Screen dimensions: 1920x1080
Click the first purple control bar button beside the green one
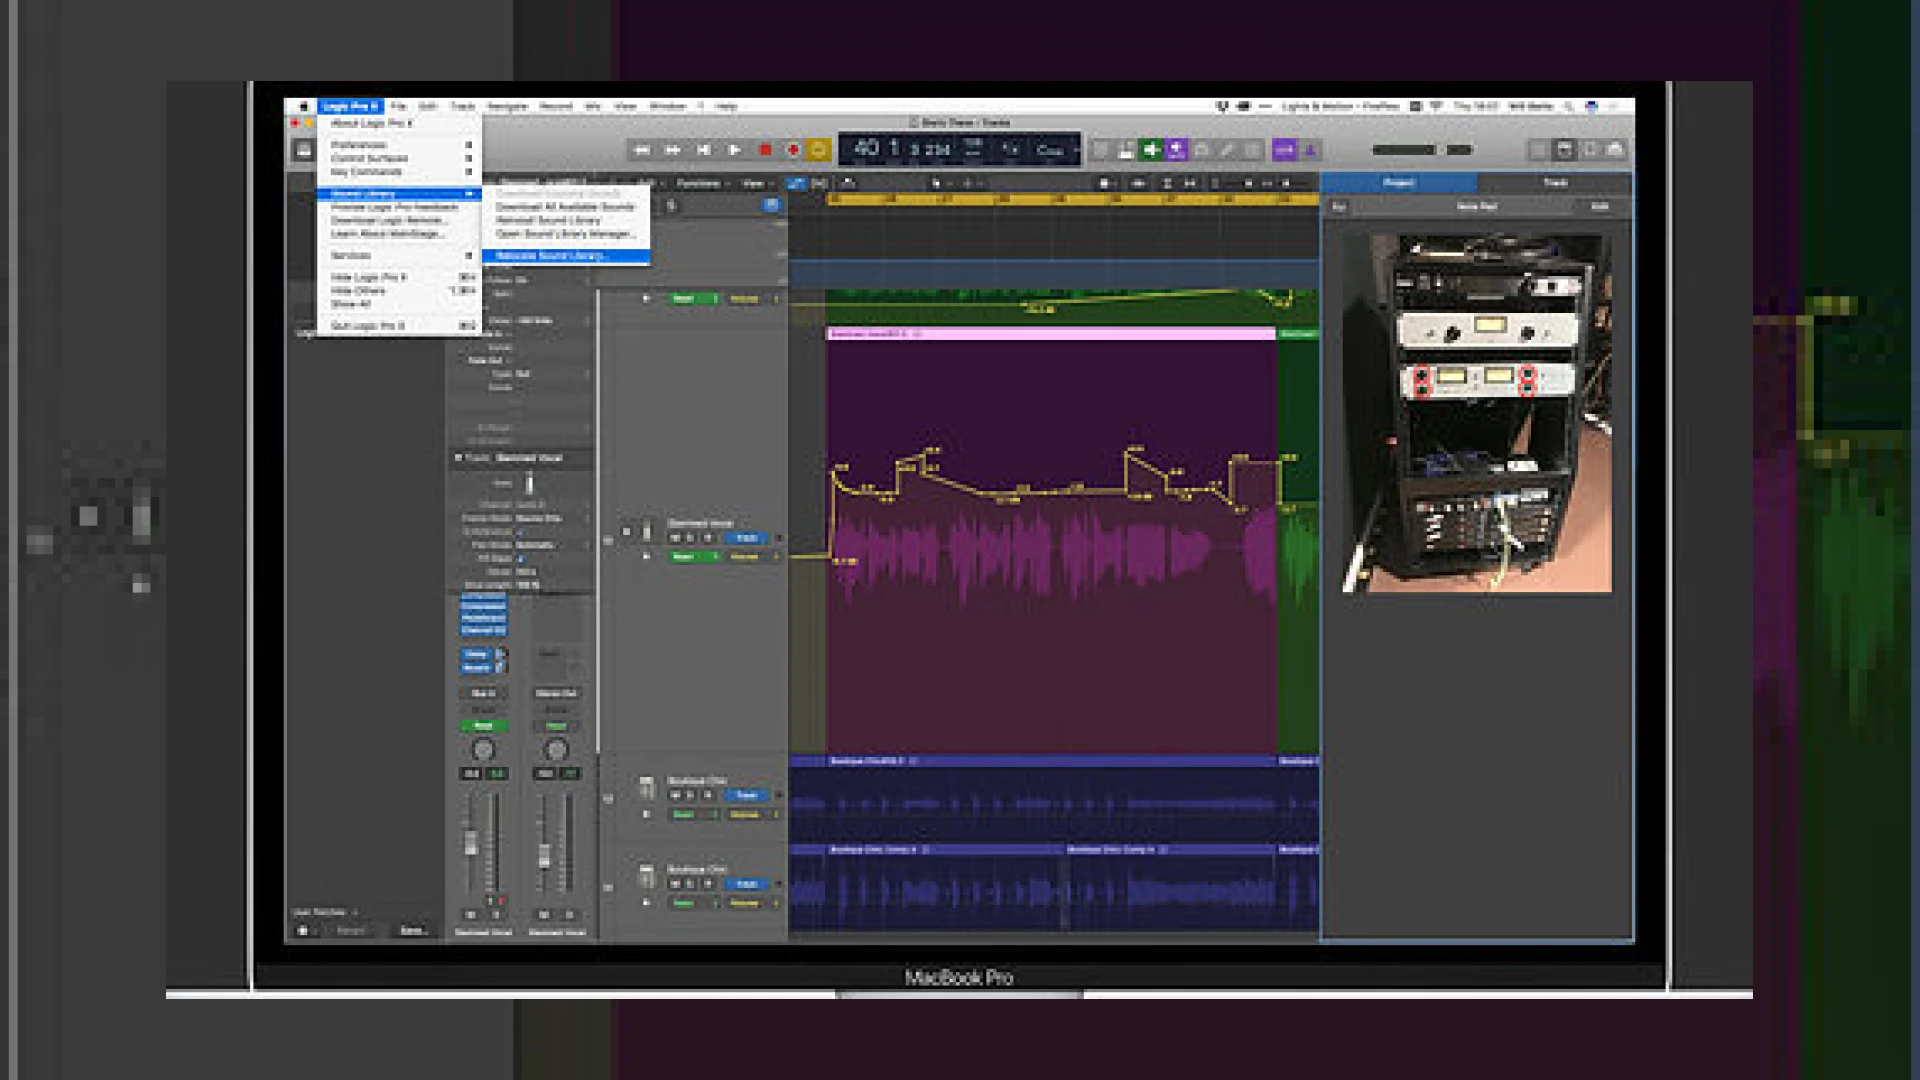(x=1176, y=150)
